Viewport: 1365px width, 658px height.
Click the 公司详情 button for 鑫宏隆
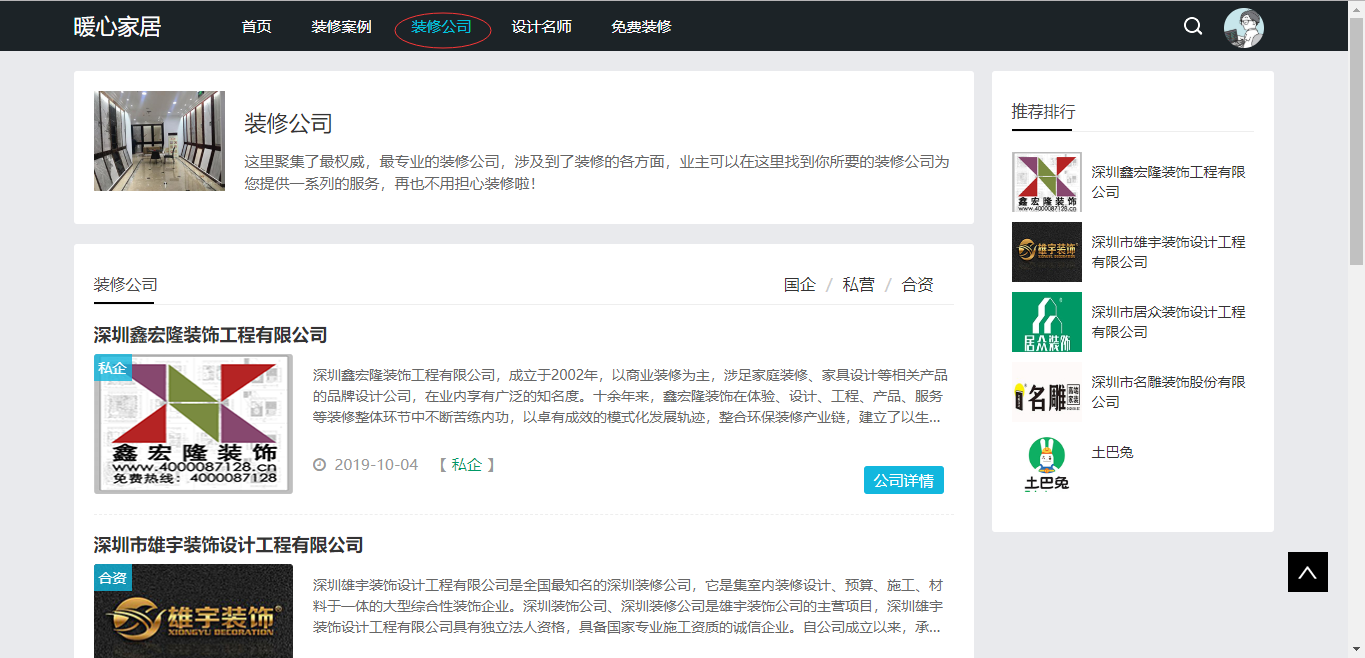904,480
